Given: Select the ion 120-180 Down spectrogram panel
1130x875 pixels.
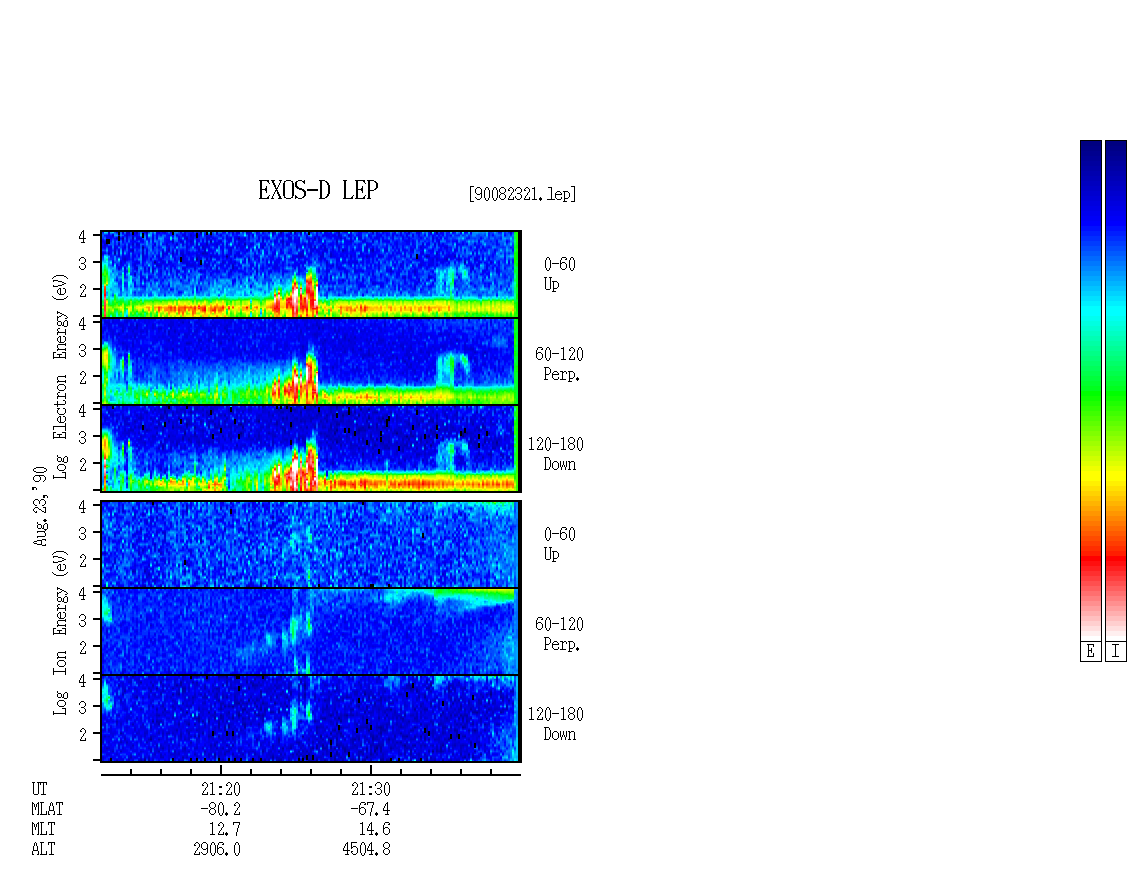Looking at the screenshot, I should point(311,719).
